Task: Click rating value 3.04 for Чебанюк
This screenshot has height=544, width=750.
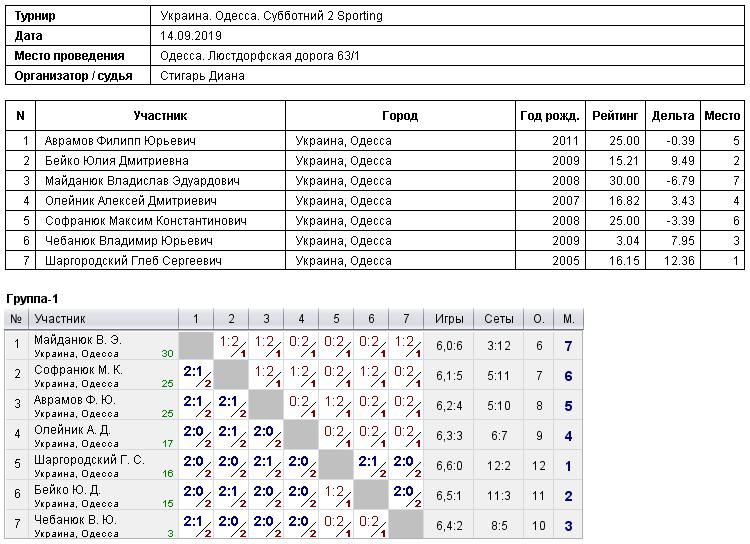Action: pyautogui.click(x=628, y=241)
